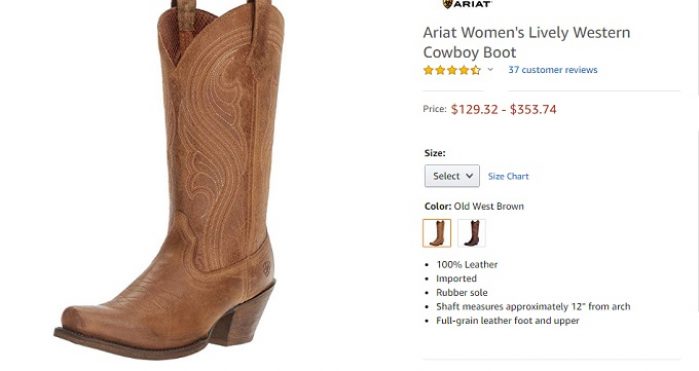The height and width of the screenshot is (371, 699).
Task: Click the four-and-a-half star rating
Action: (452, 70)
